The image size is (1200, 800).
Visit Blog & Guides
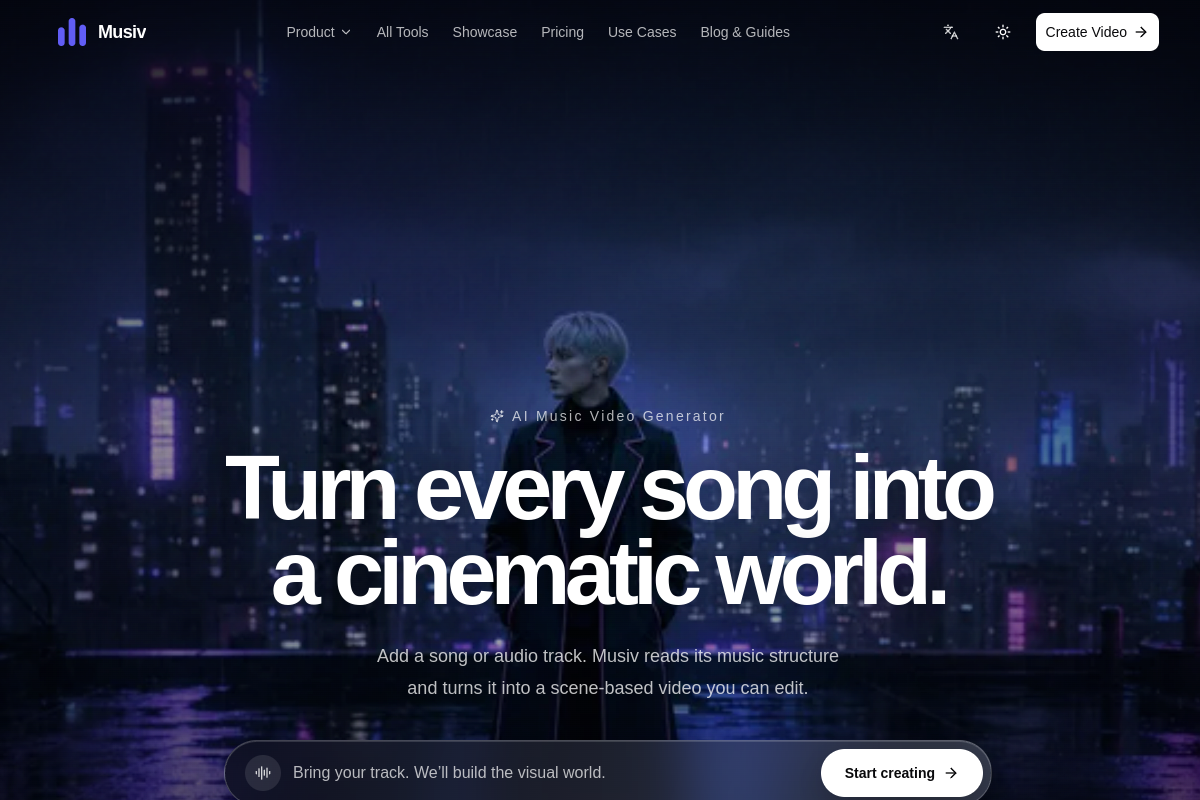[x=745, y=32]
